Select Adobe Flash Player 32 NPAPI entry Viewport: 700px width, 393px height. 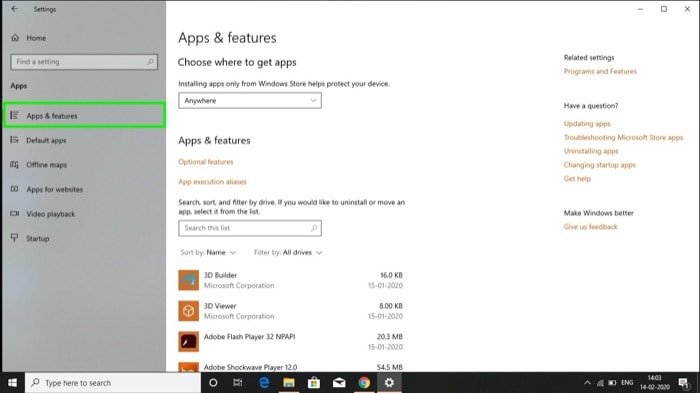tap(291, 342)
